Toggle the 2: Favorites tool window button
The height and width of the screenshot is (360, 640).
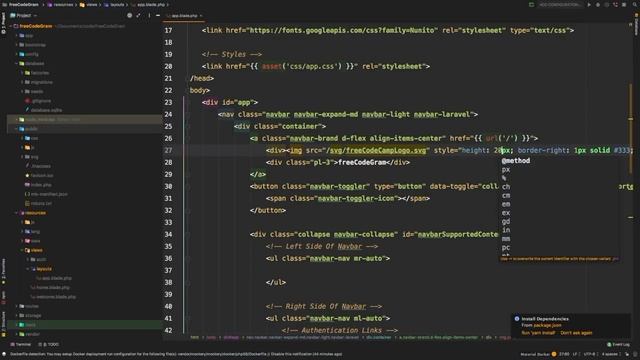click(x=3, y=271)
